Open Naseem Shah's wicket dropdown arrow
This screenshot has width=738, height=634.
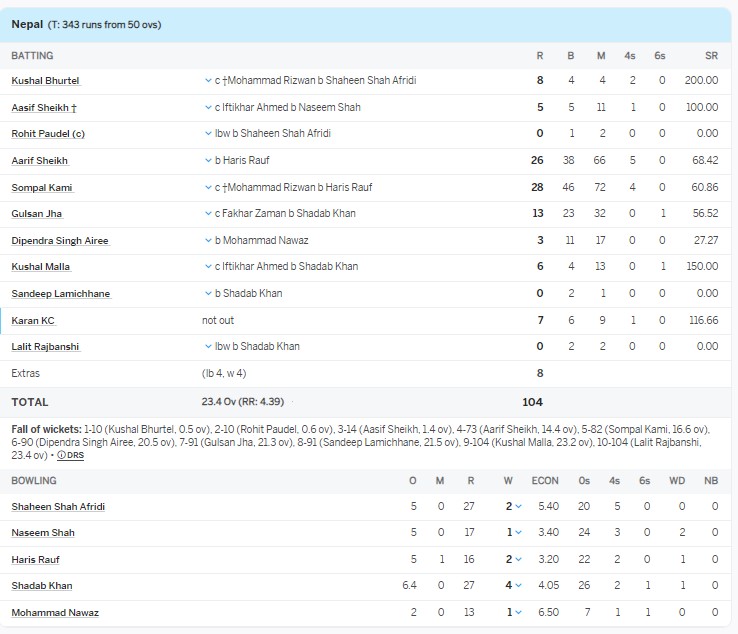[518, 533]
